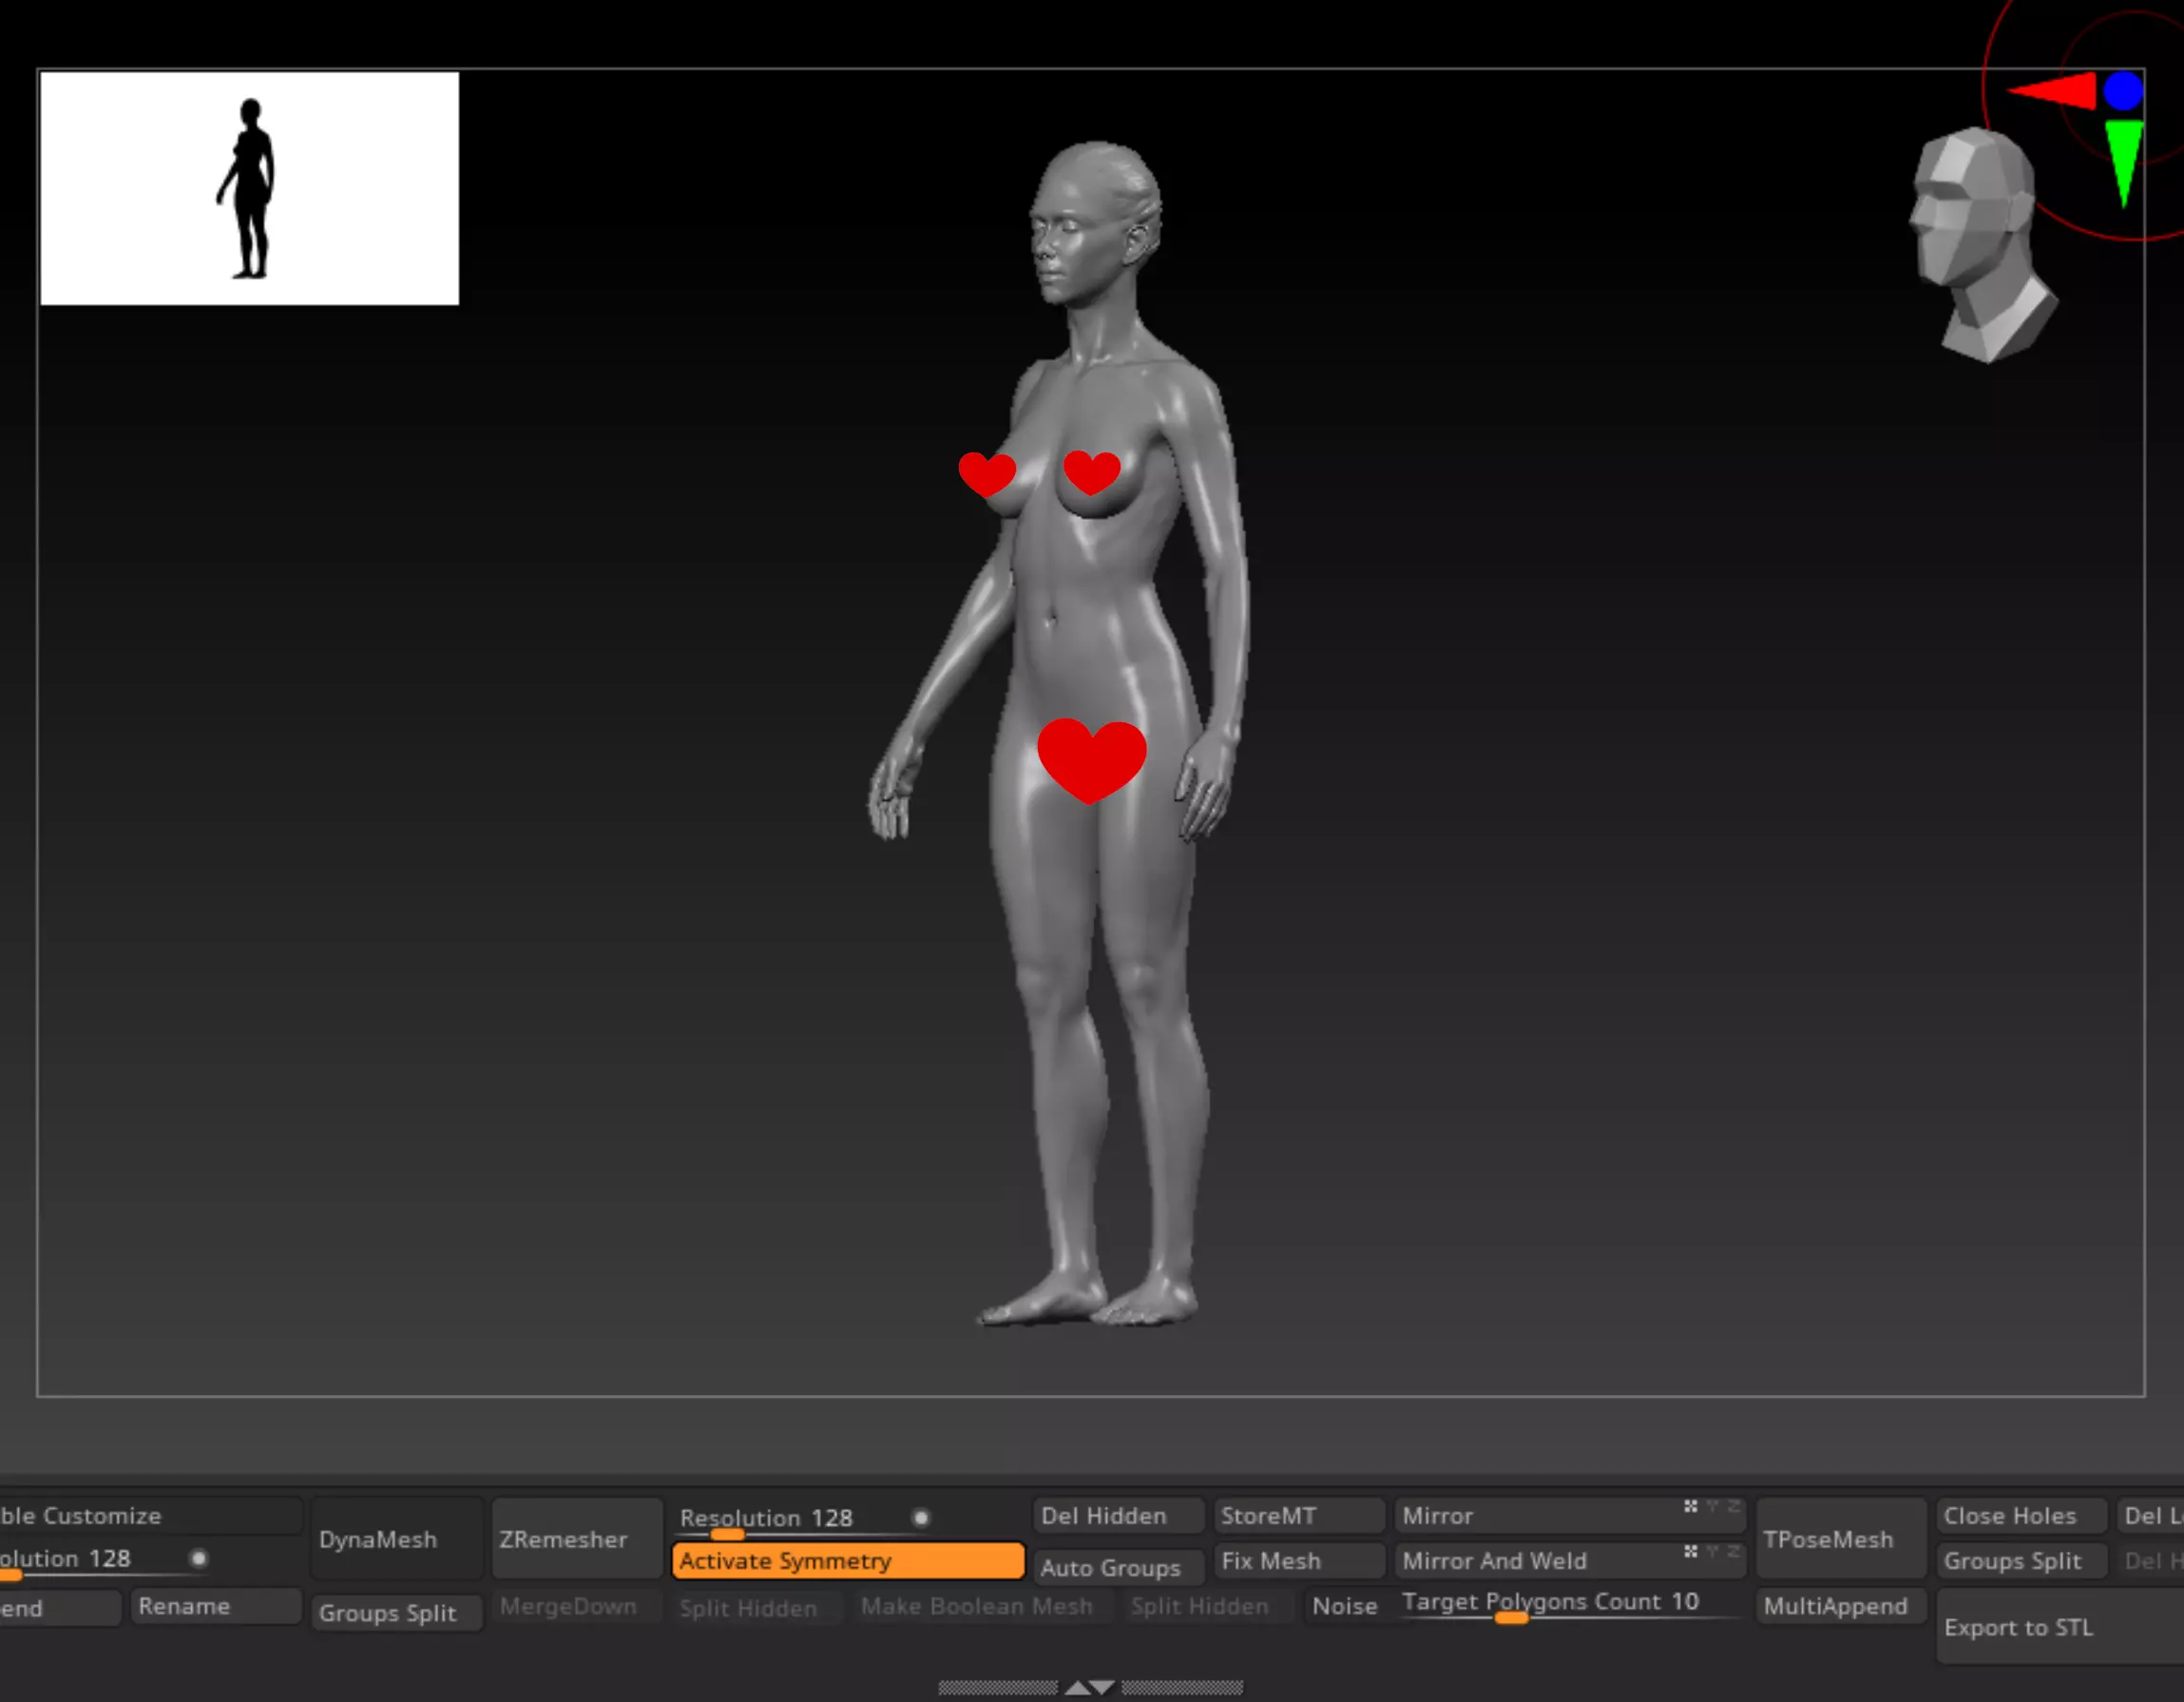Viewport: 2184px width, 1702px height.
Task: Click the Del Hidden button
Action: pos(1118,1516)
